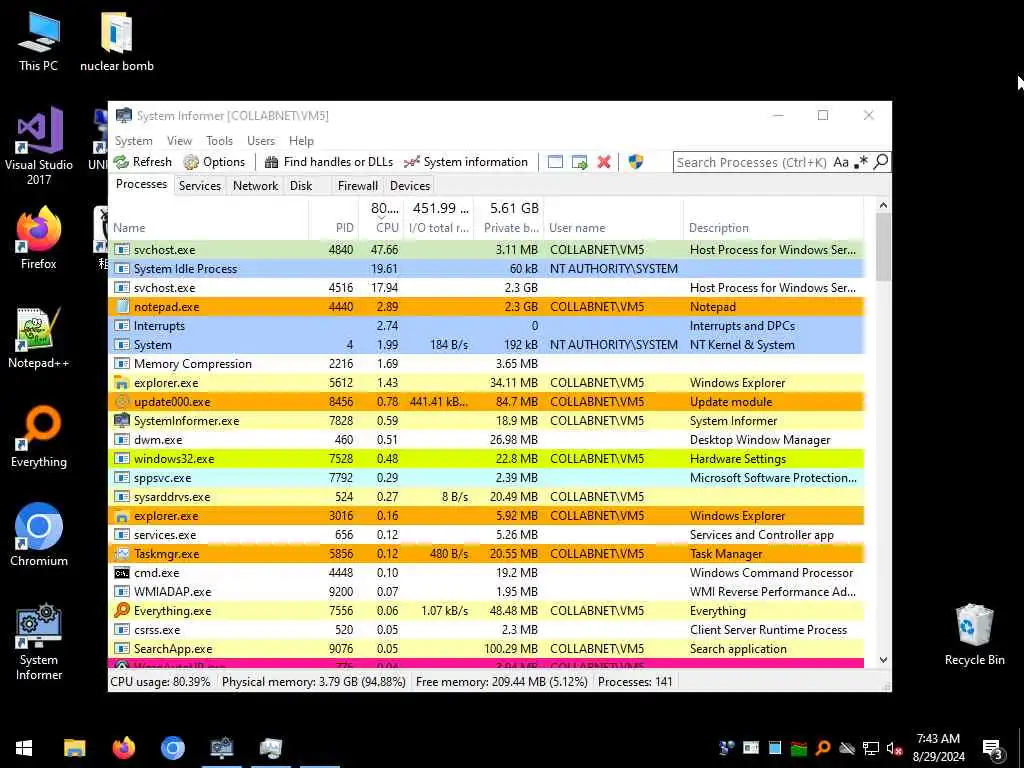Click the Firefox taskbar icon
The height and width of the screenshot is (768, 1024).
(x=123, y=748)
